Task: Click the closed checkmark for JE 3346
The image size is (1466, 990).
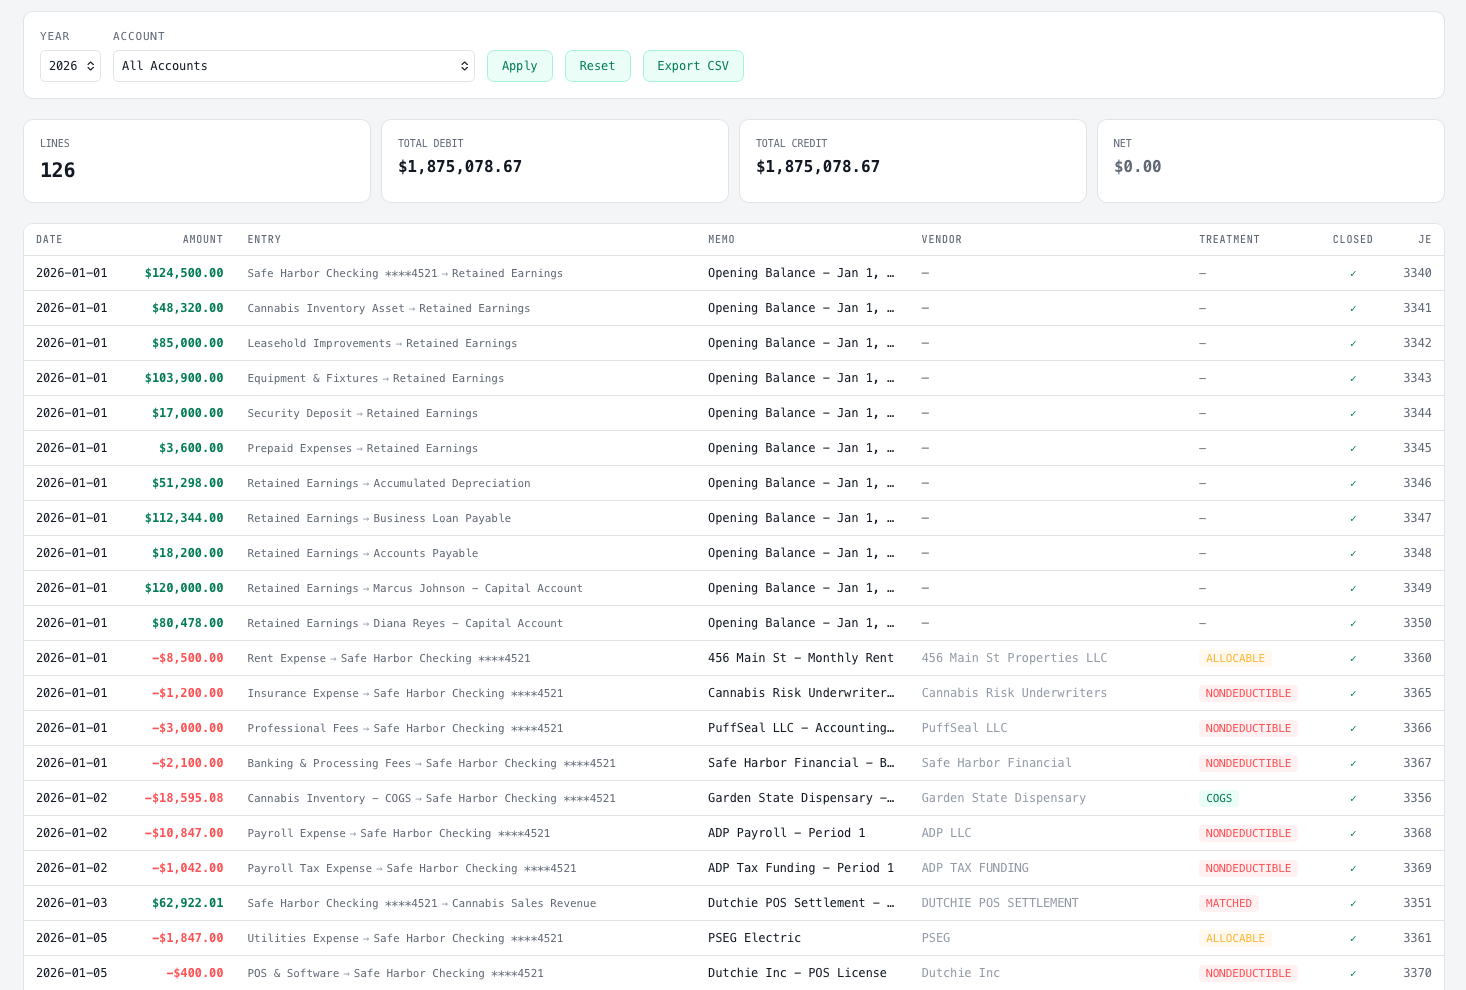Action: [1353, 484]
